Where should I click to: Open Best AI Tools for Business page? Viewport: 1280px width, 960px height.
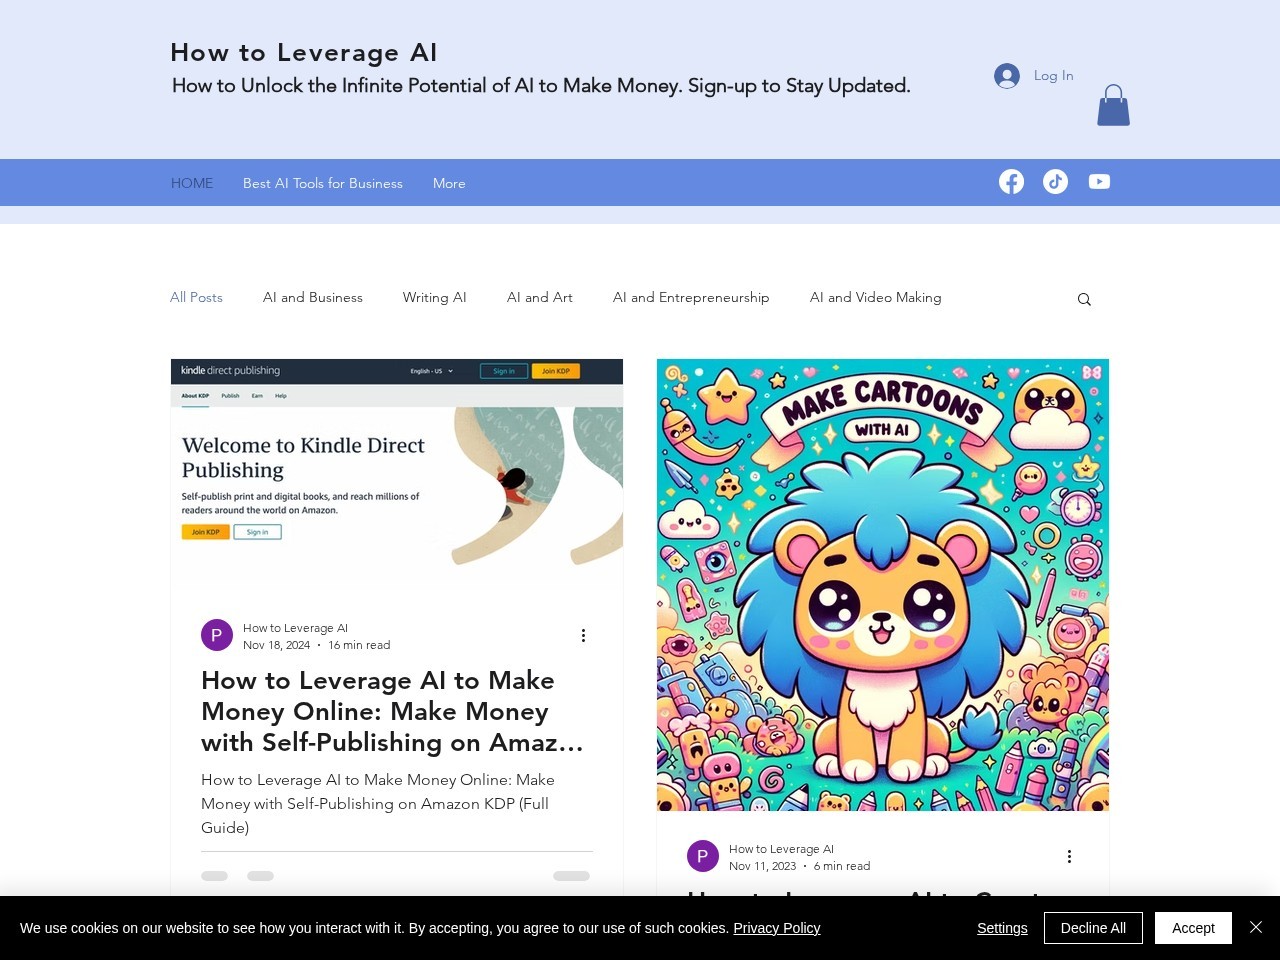tap(323, 183)
